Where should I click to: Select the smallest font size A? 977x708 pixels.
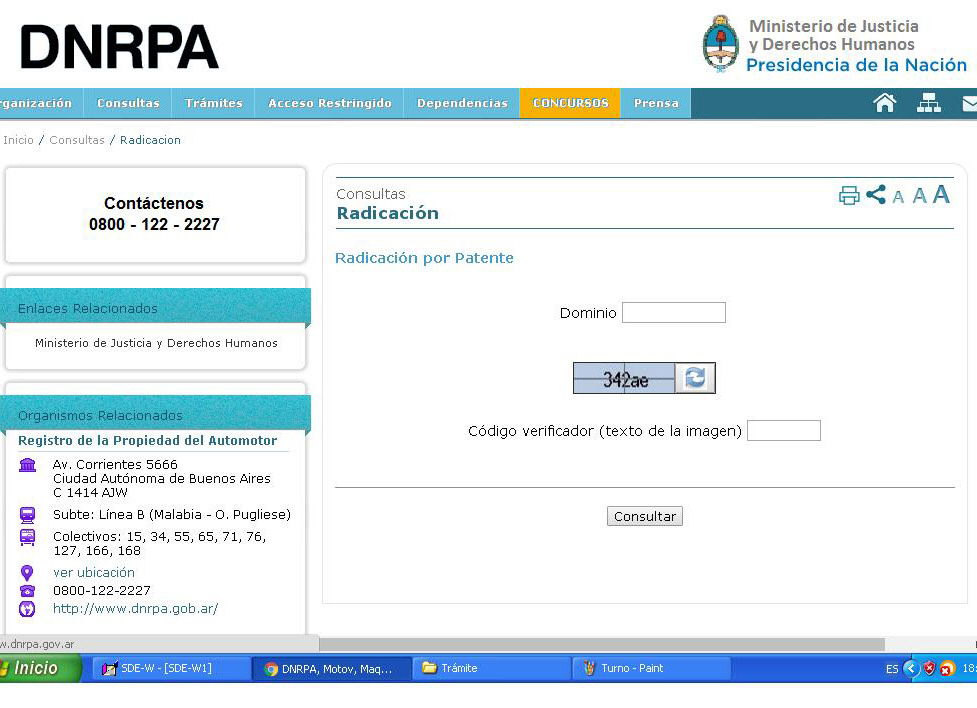click(898, 197)
